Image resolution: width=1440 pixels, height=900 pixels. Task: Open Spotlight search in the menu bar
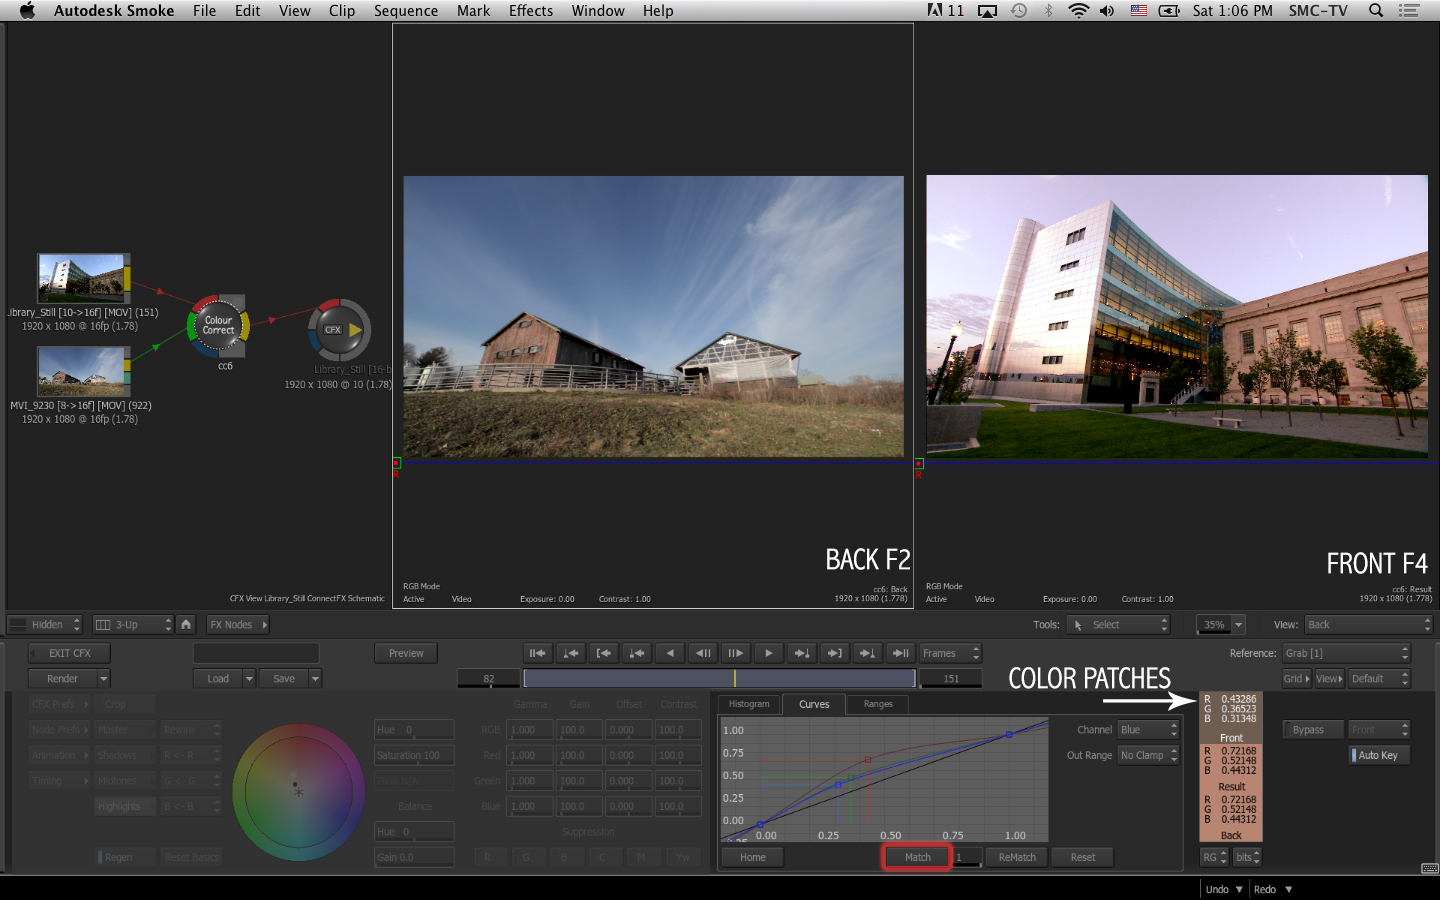(x=1376, y=11)
